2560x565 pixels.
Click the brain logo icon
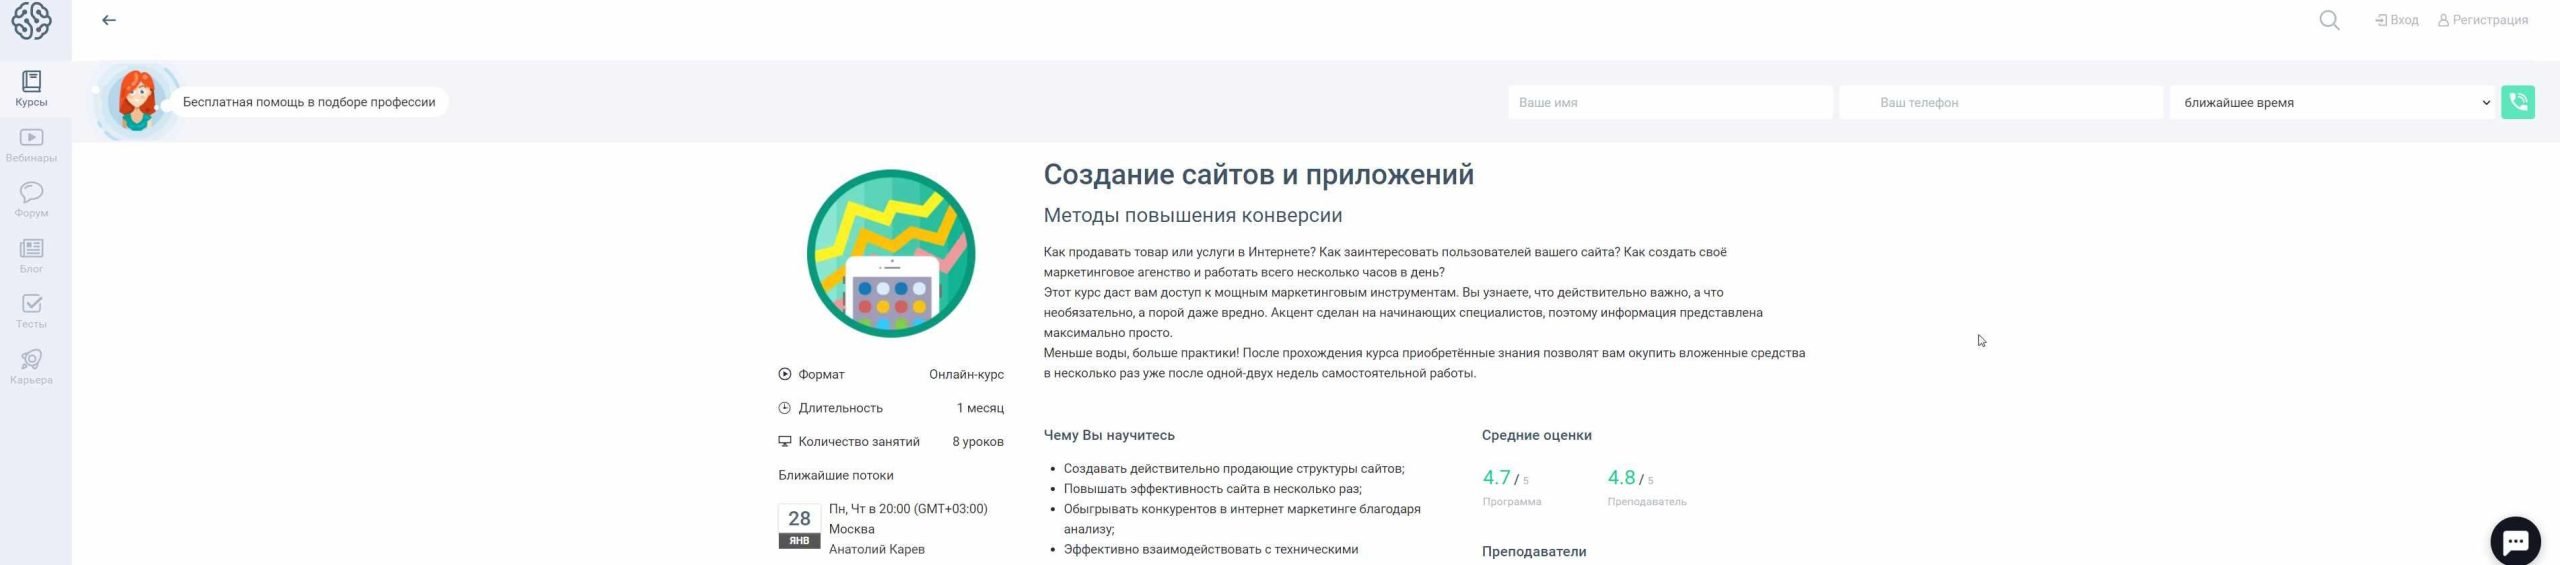[31, 20]
